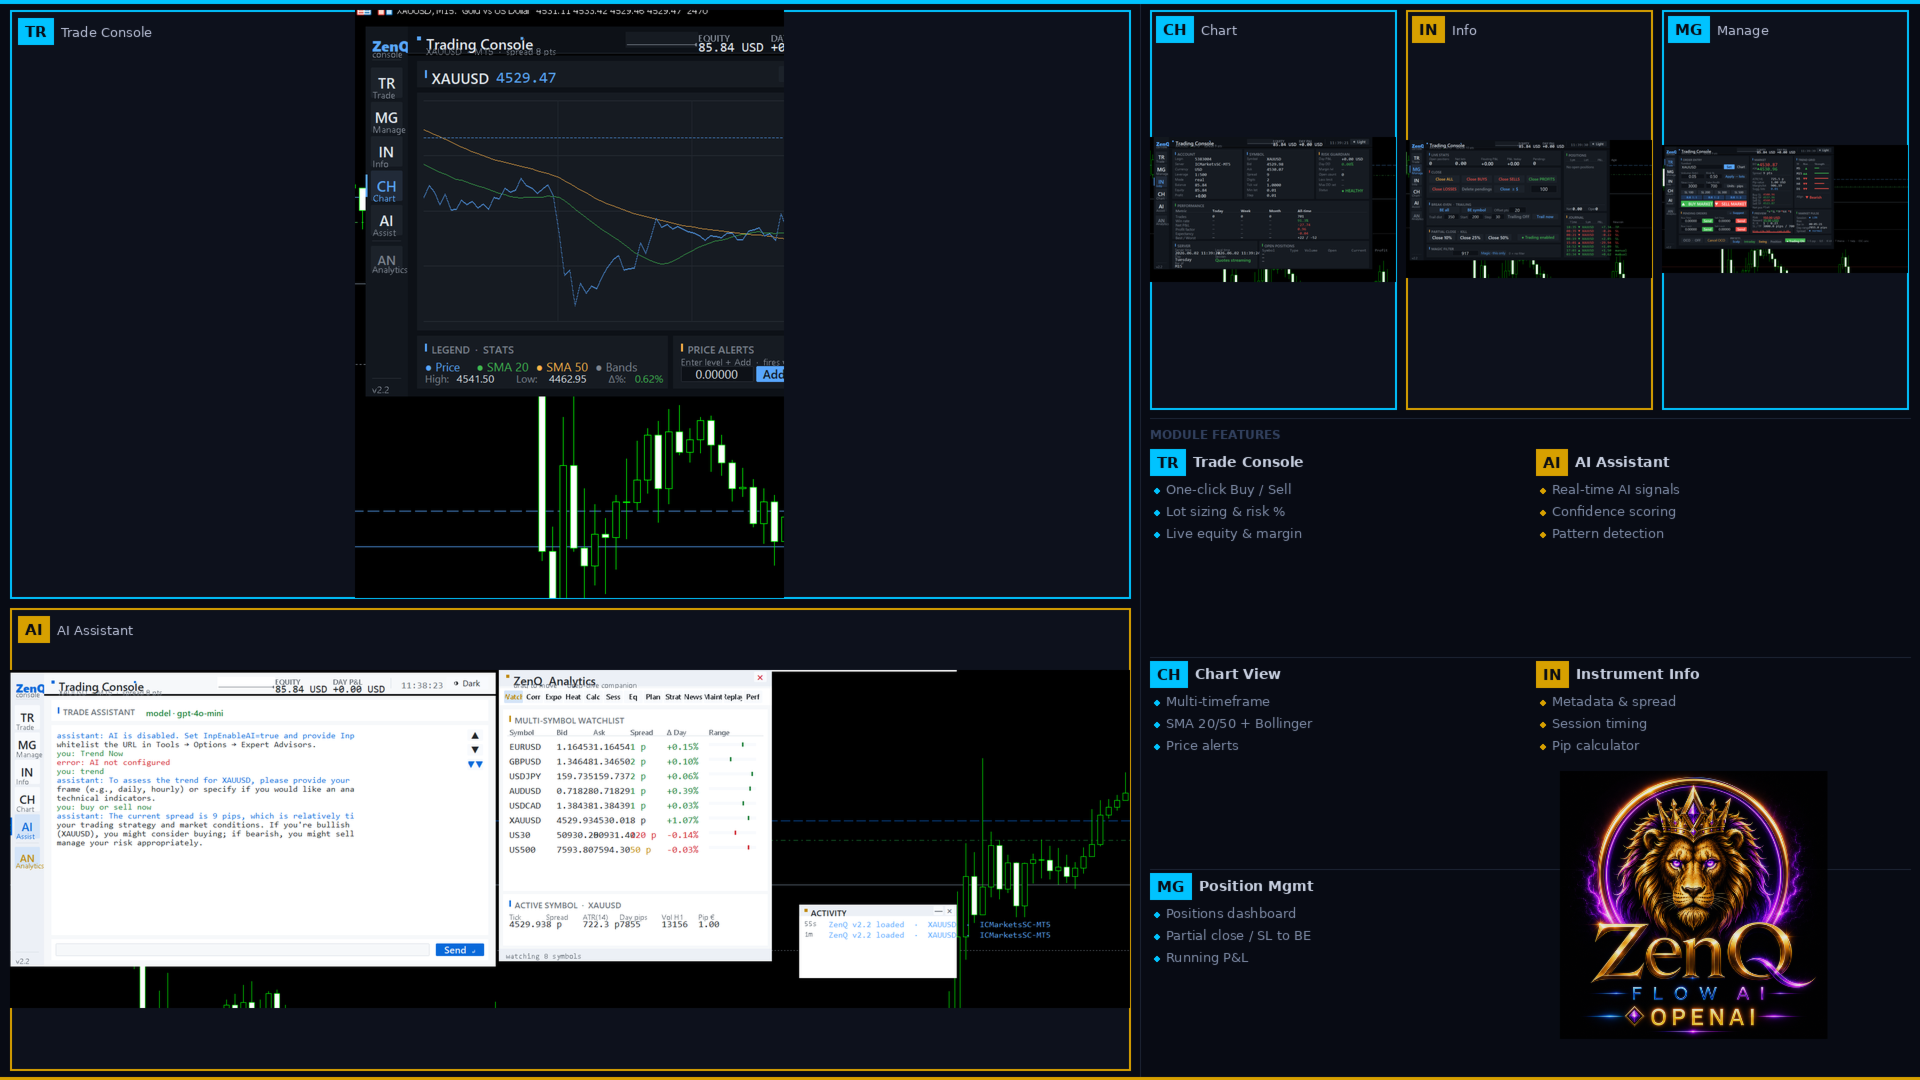The image size is (1920, 1080).
Task: Click Add button under Price Alerts
Action: 770,374
